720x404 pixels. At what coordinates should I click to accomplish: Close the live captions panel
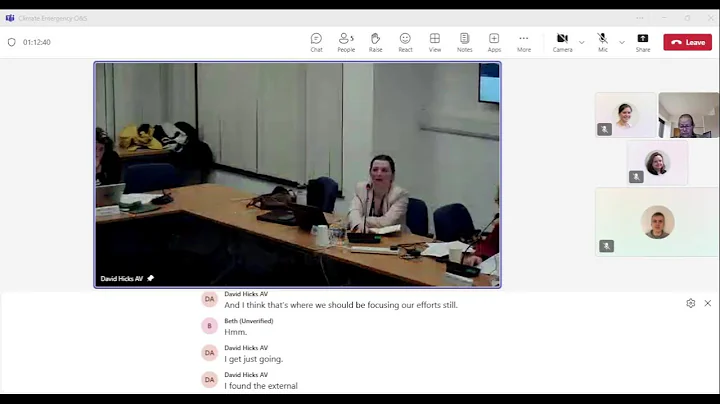tap(708, 303)
